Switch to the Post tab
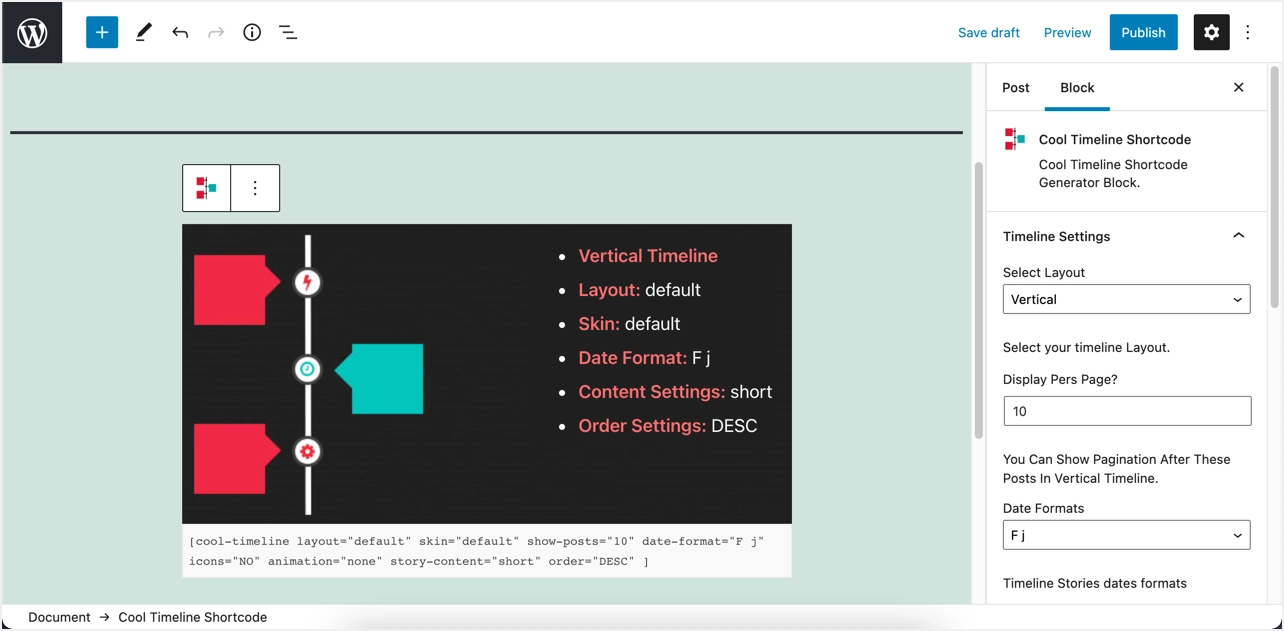The width and height of the screenshot is (1284, 631). tap(1016, 87)
